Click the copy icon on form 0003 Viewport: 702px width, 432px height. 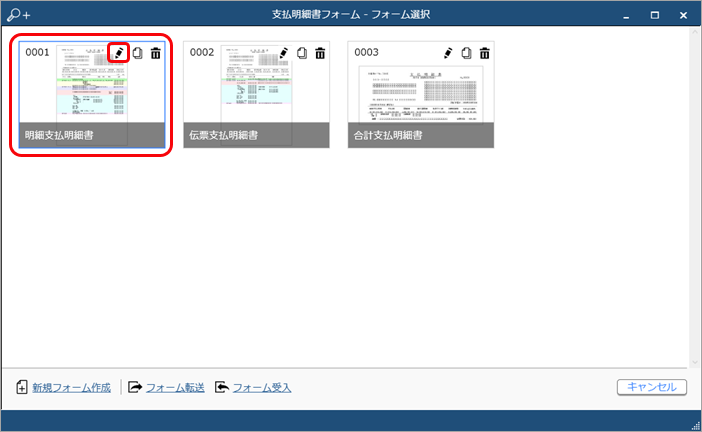click(467, 53)
